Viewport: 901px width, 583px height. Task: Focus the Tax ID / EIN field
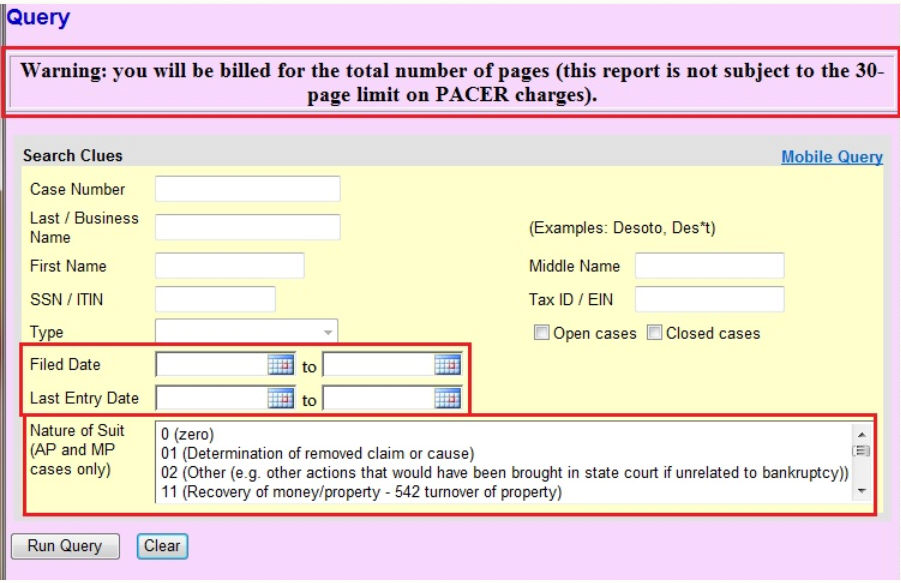709,299
